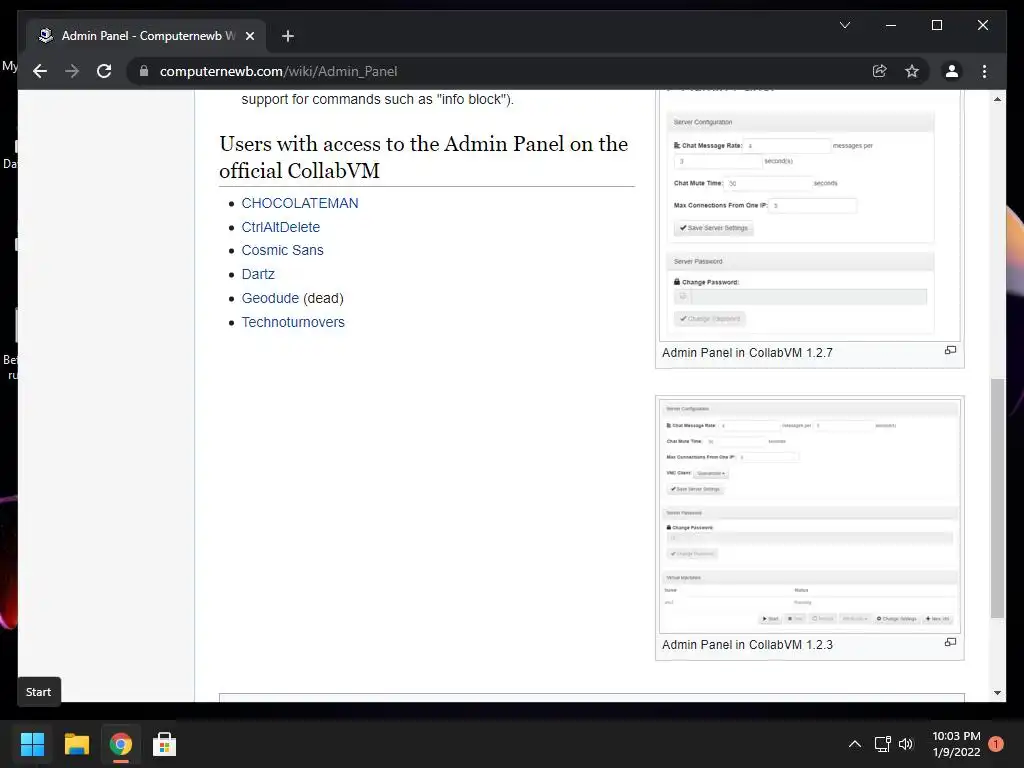Open Admin Panel 1.2.3 screenshot image
This screenshot has width=1024, height=768.
tap(810, 516)
